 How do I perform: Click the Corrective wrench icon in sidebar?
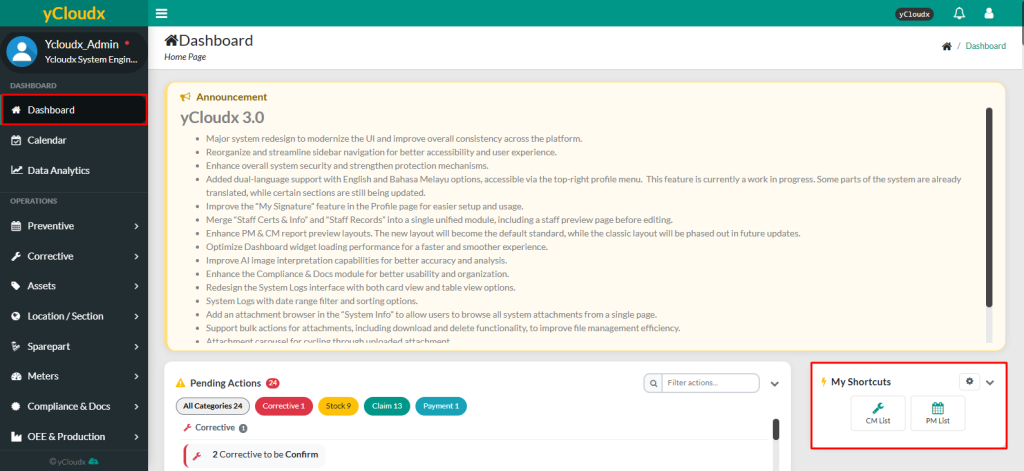pos(16,256)
